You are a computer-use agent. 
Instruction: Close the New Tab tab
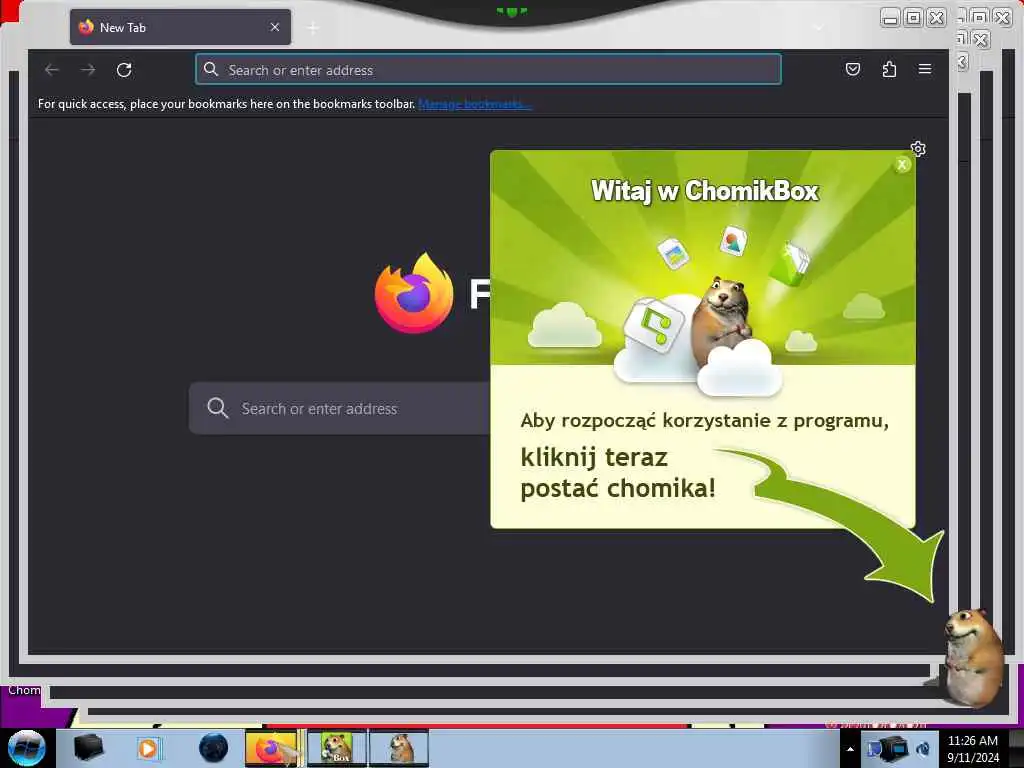tap(275, 27)
